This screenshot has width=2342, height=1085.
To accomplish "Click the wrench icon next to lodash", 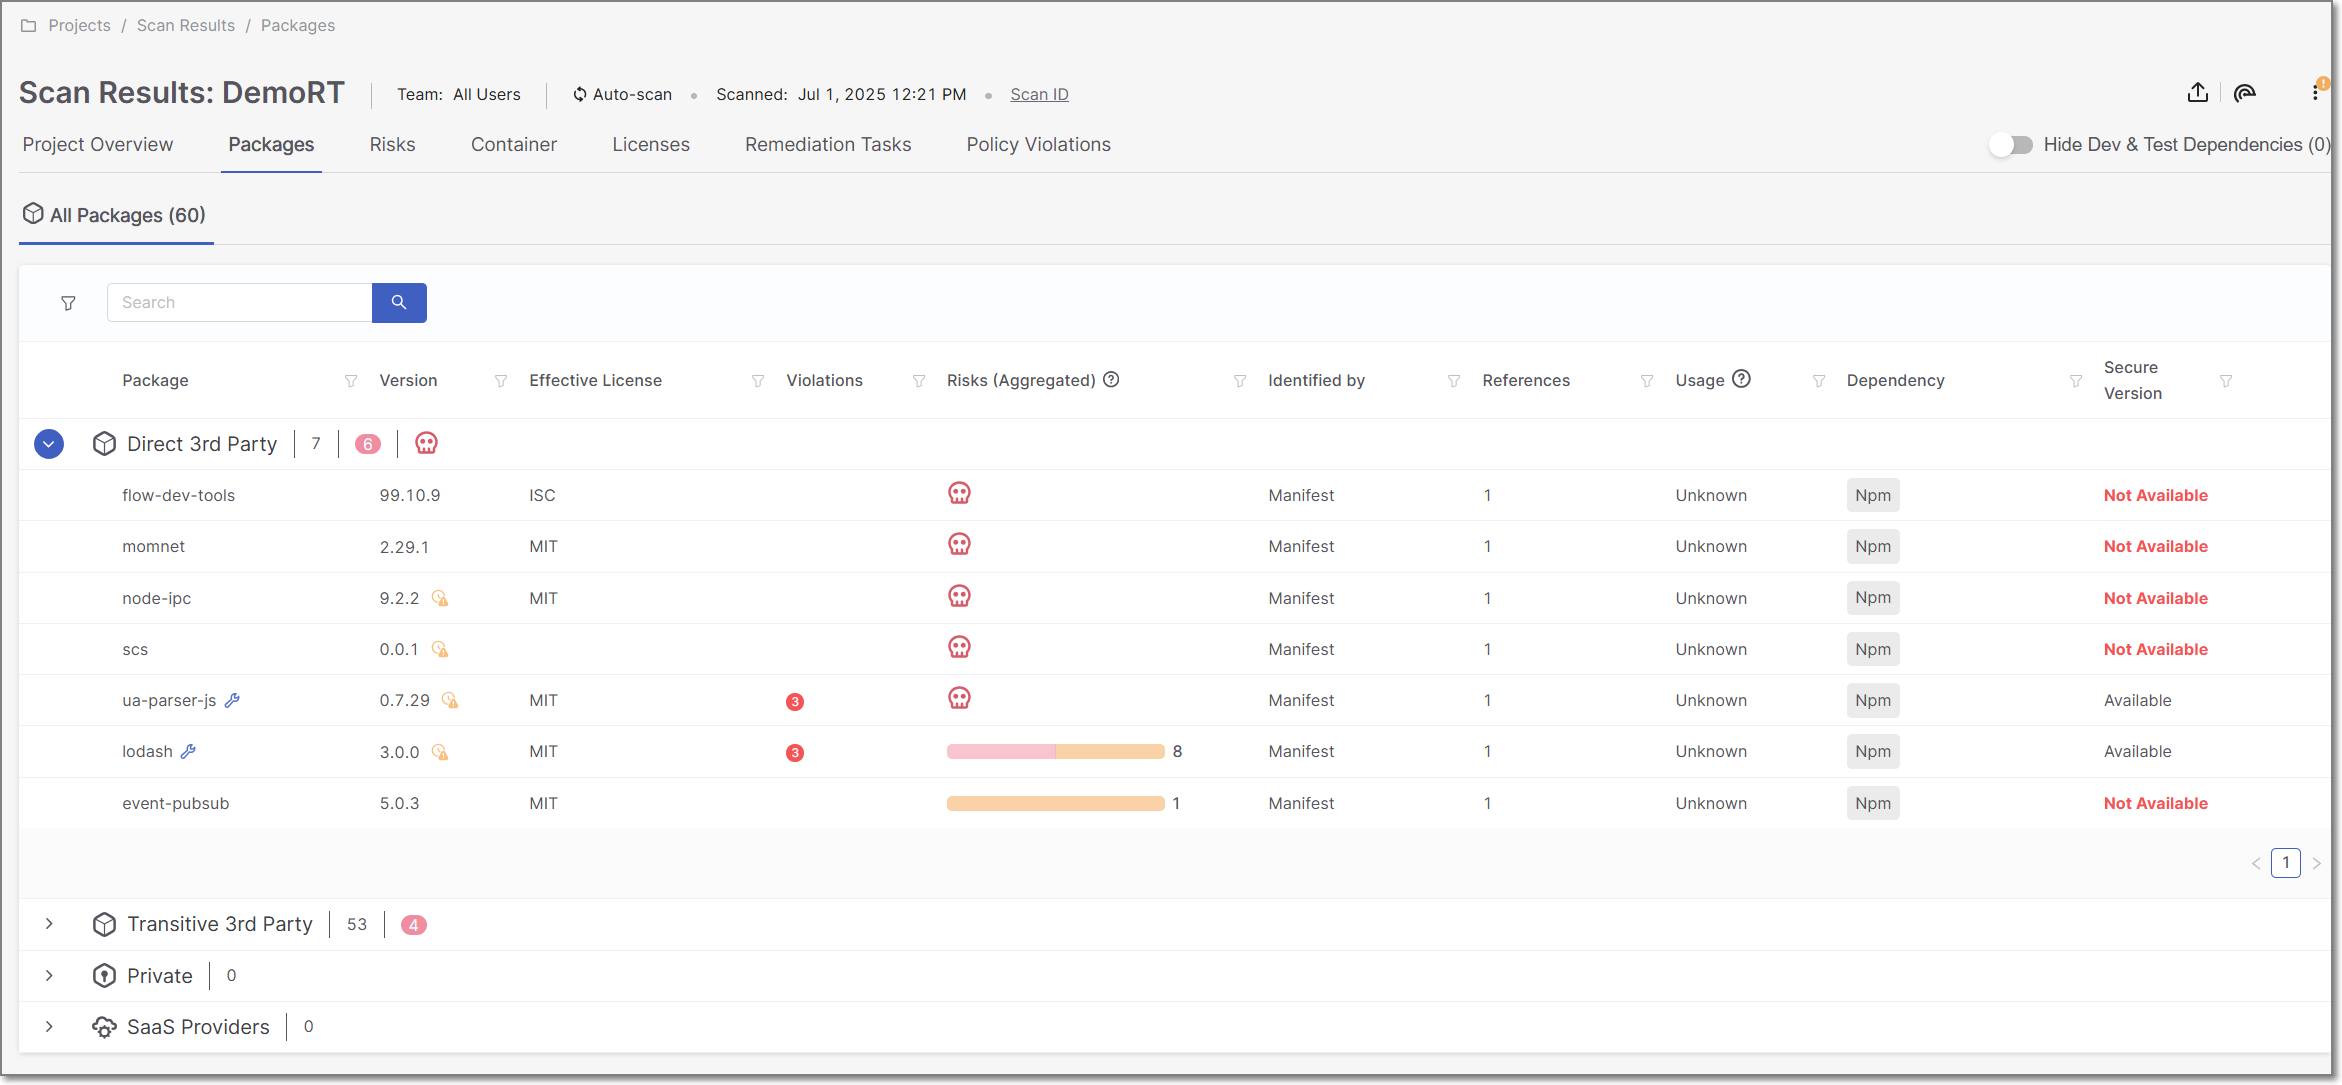I will click(x=188, y=751).
